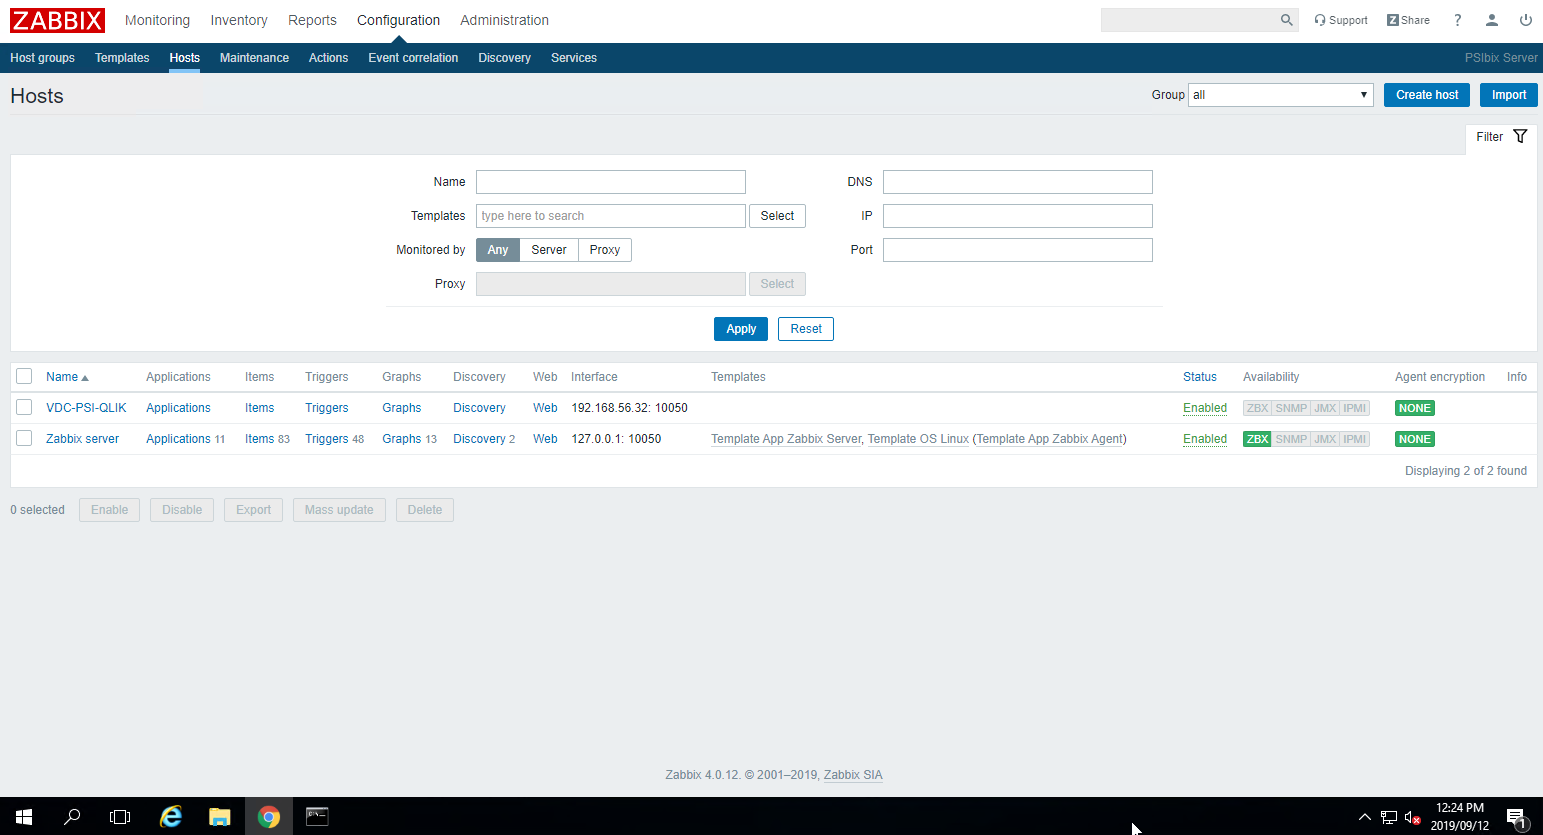Switch to Chrome on the taskbar
The width and height of the screenshot is (1543, 835).
pyautogui.click(x=269, y=817)
